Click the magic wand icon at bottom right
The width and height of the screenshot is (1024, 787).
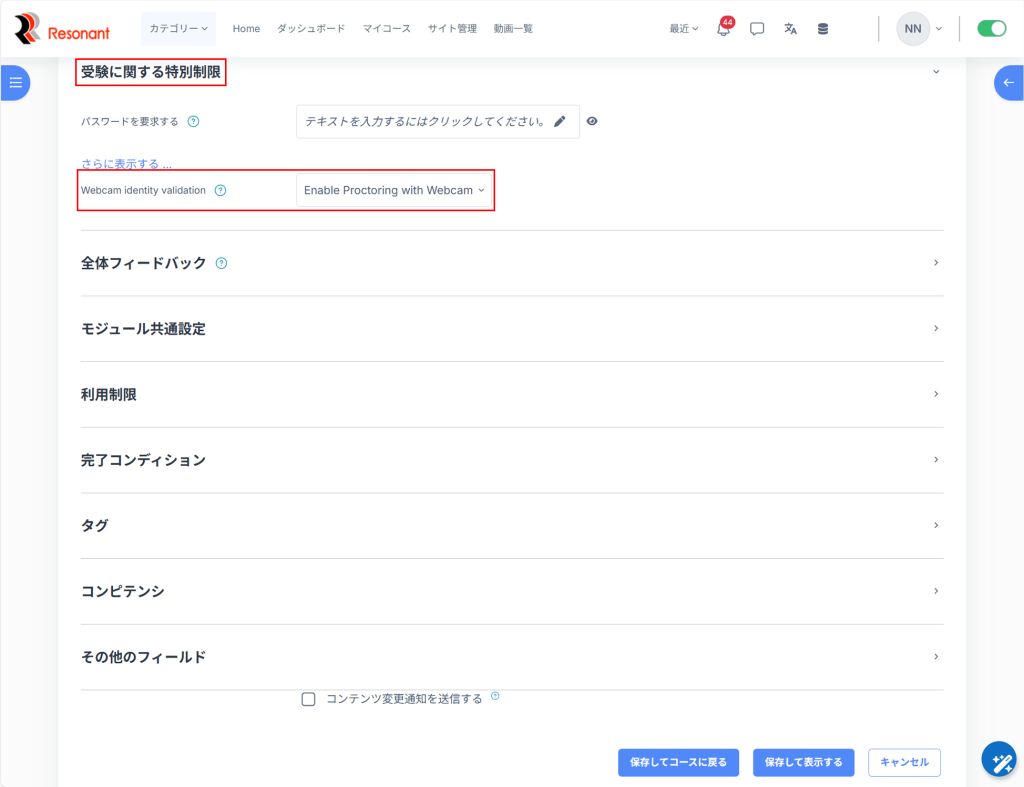pyautogui.click(x=998, y=760)
